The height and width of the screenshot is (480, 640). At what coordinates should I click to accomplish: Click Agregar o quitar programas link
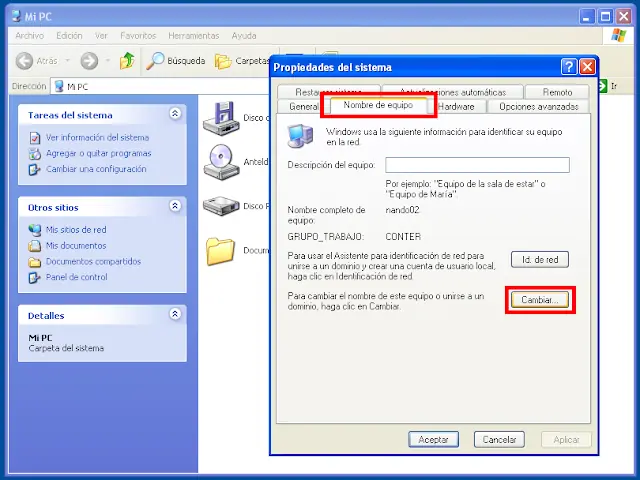click(98, 153)
